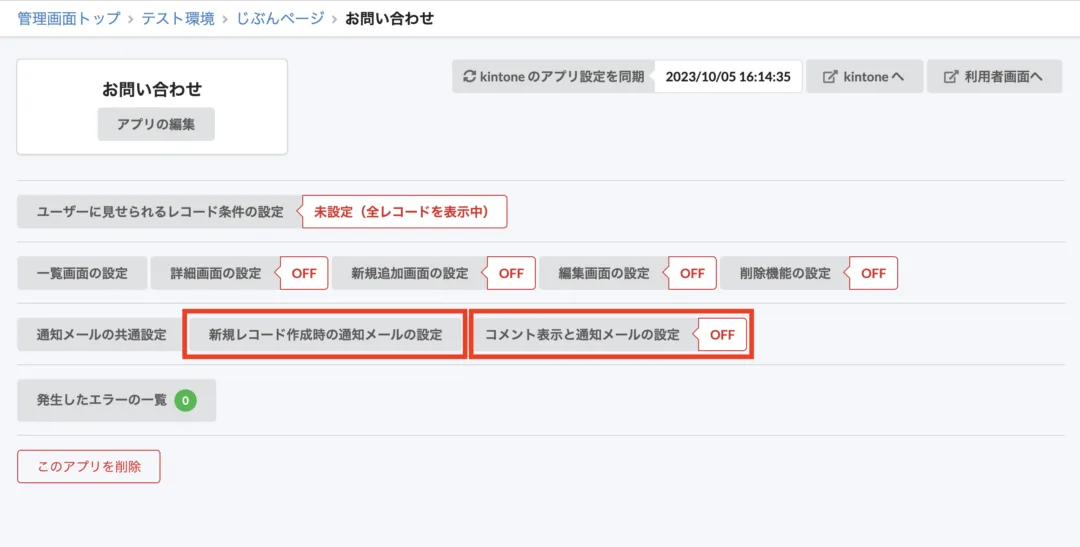Open 通知メールの共通設定
This screenshot has width=1080, height=547.
pyautogui.click(x=101, y=335)
